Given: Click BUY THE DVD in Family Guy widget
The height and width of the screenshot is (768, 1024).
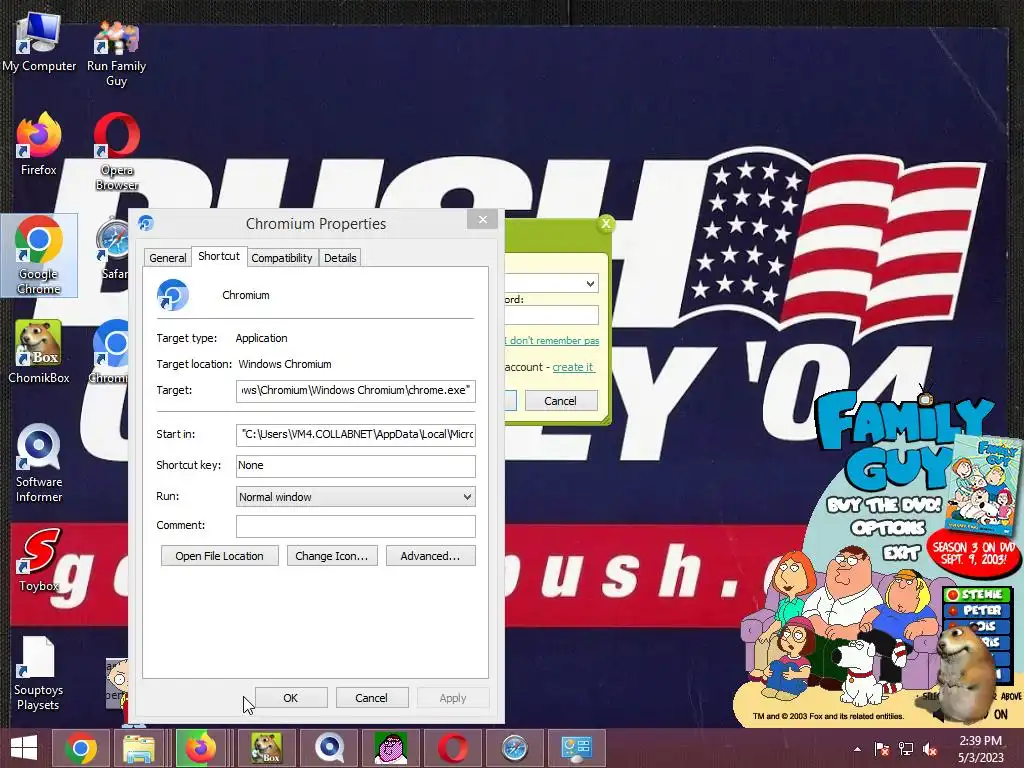Looking at the screenshot, I should coord(884,505).
